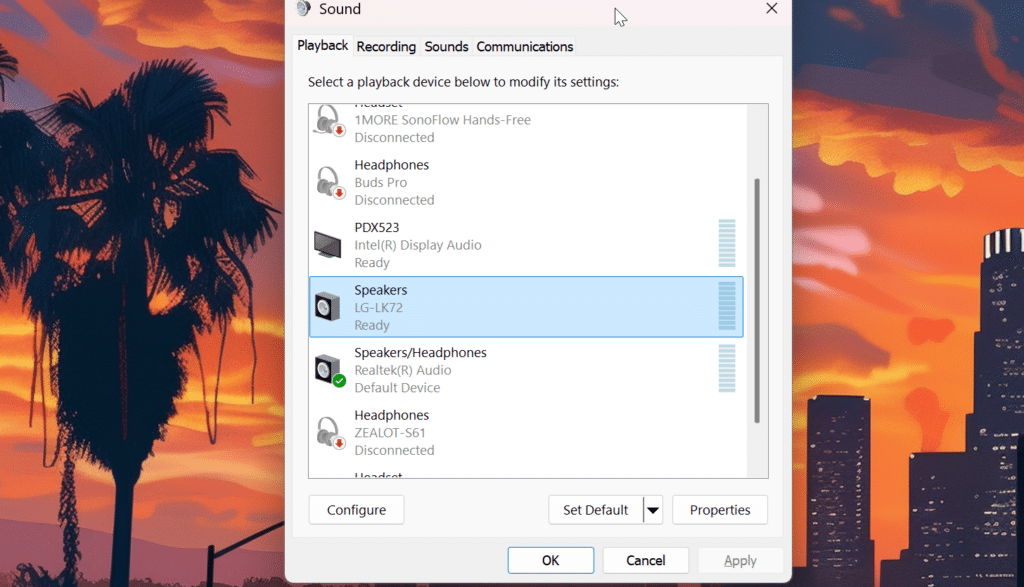Image resolution: width=1024 pixels, height=587 pixels.
Task: Click the Disconnected status under ZEALOT-S61
Action: 394,451
